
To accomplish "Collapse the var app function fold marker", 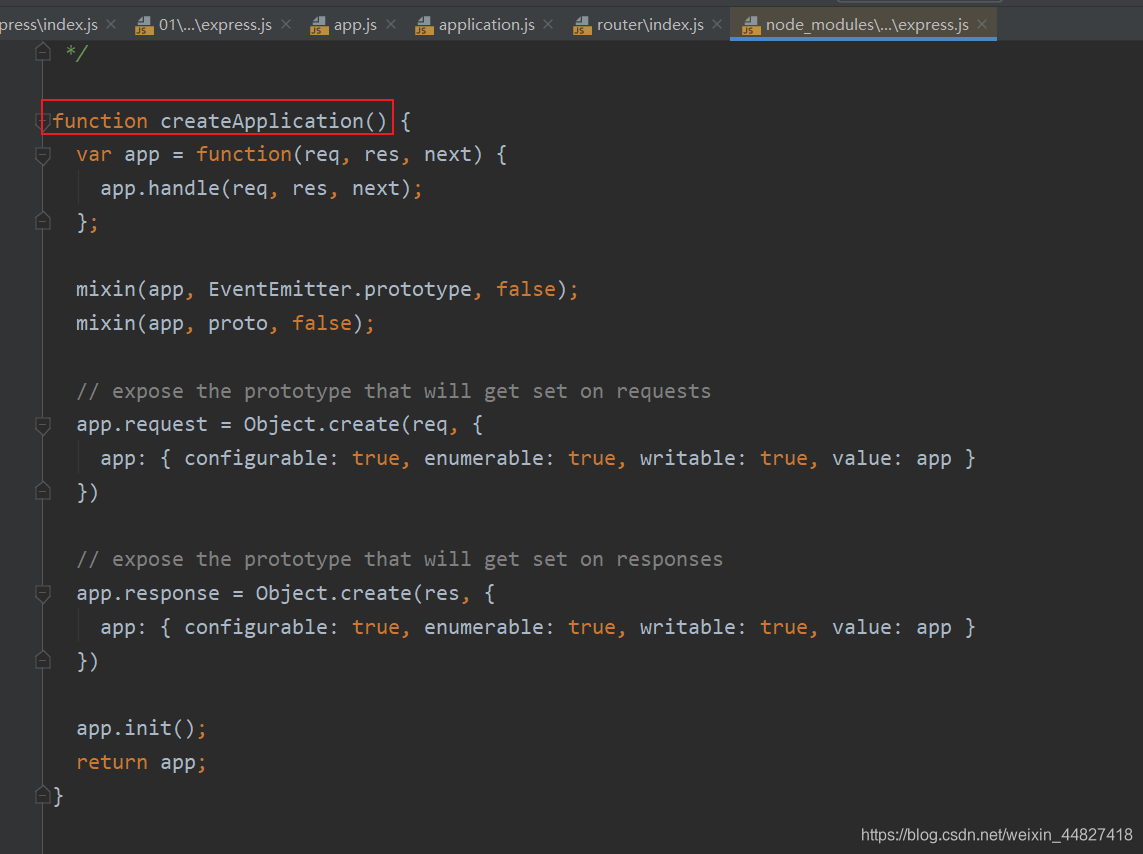I will pyautogui.click(x=43, y=154).
